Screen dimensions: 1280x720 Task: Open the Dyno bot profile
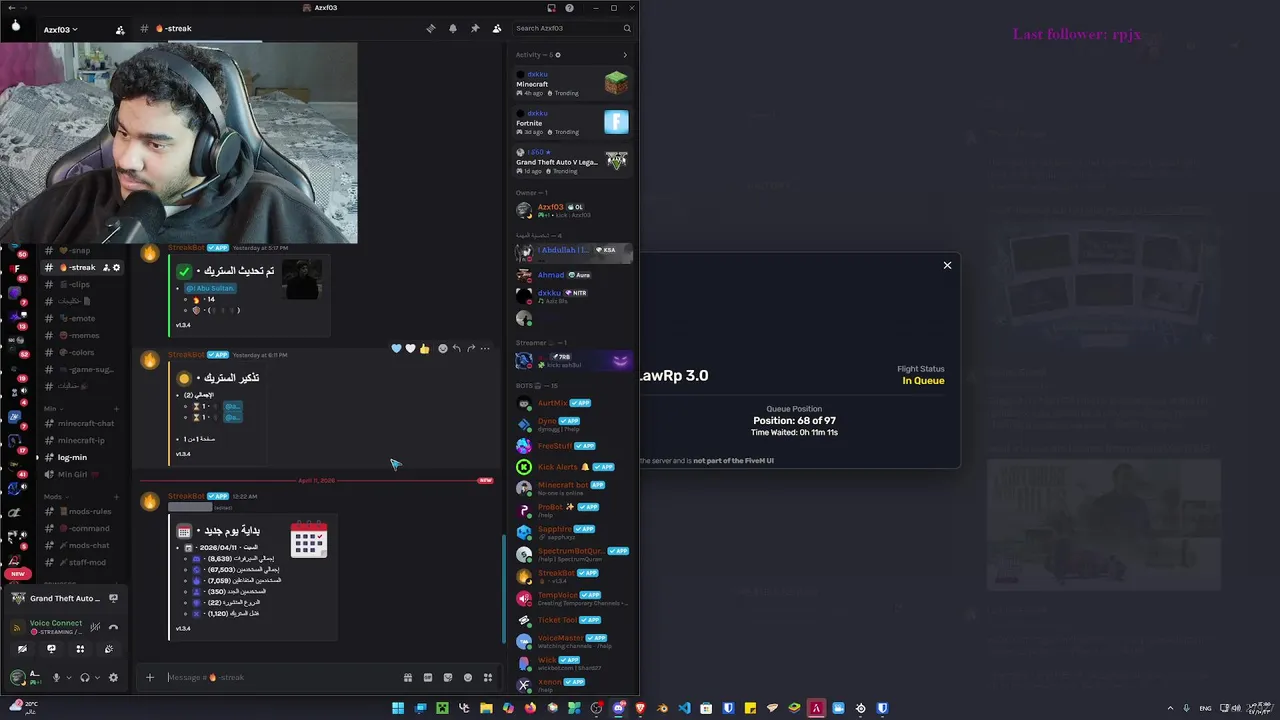[x=572, y=424]
